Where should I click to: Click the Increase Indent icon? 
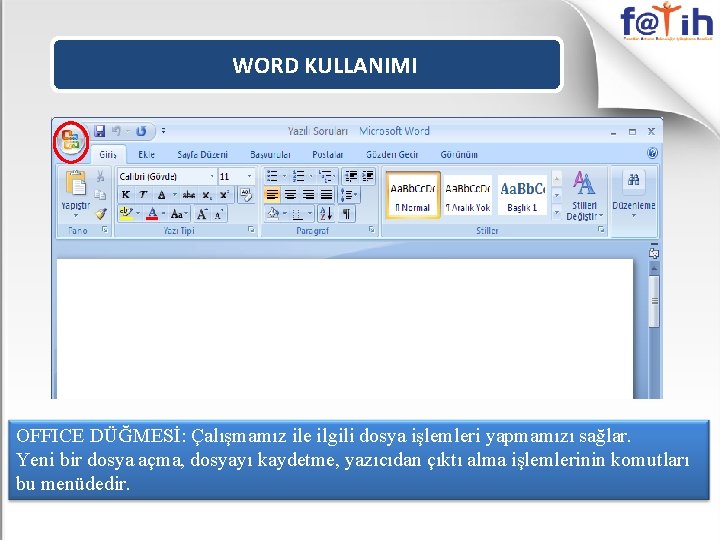pyautogui.click(x=368, y=176)
